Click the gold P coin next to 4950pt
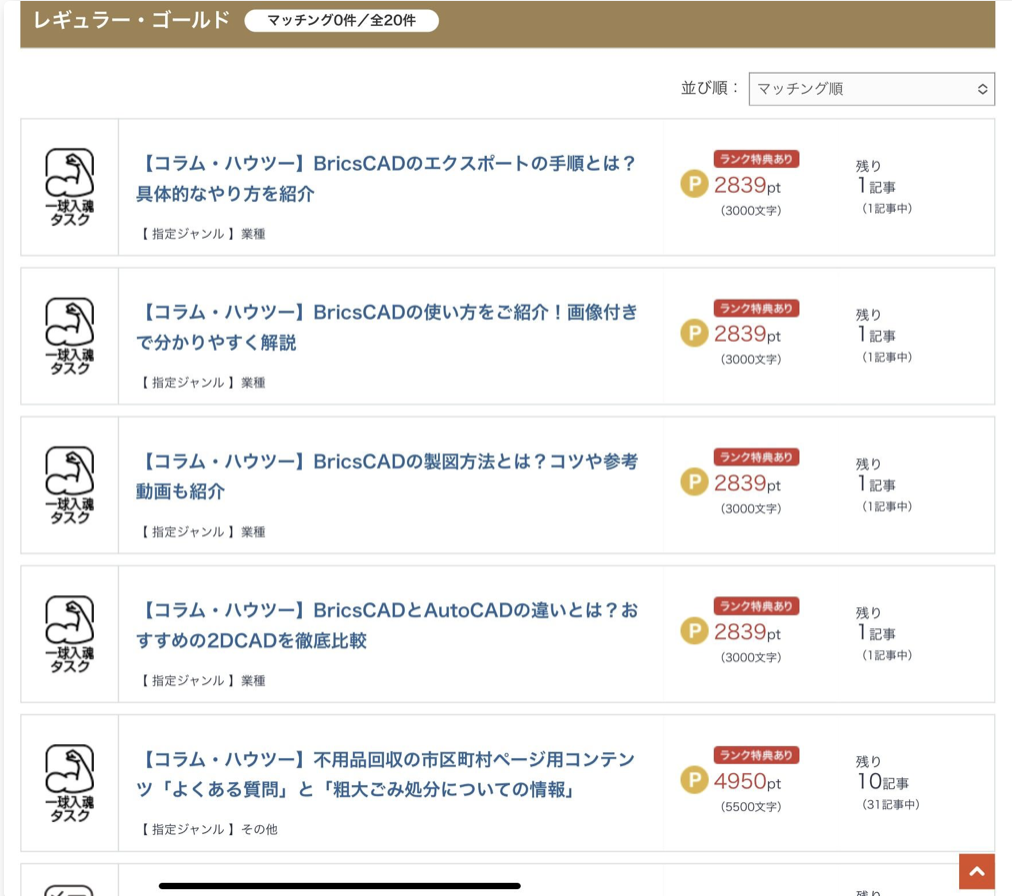Viewport: 1012px width, 896px height. (x=694, y=780)
